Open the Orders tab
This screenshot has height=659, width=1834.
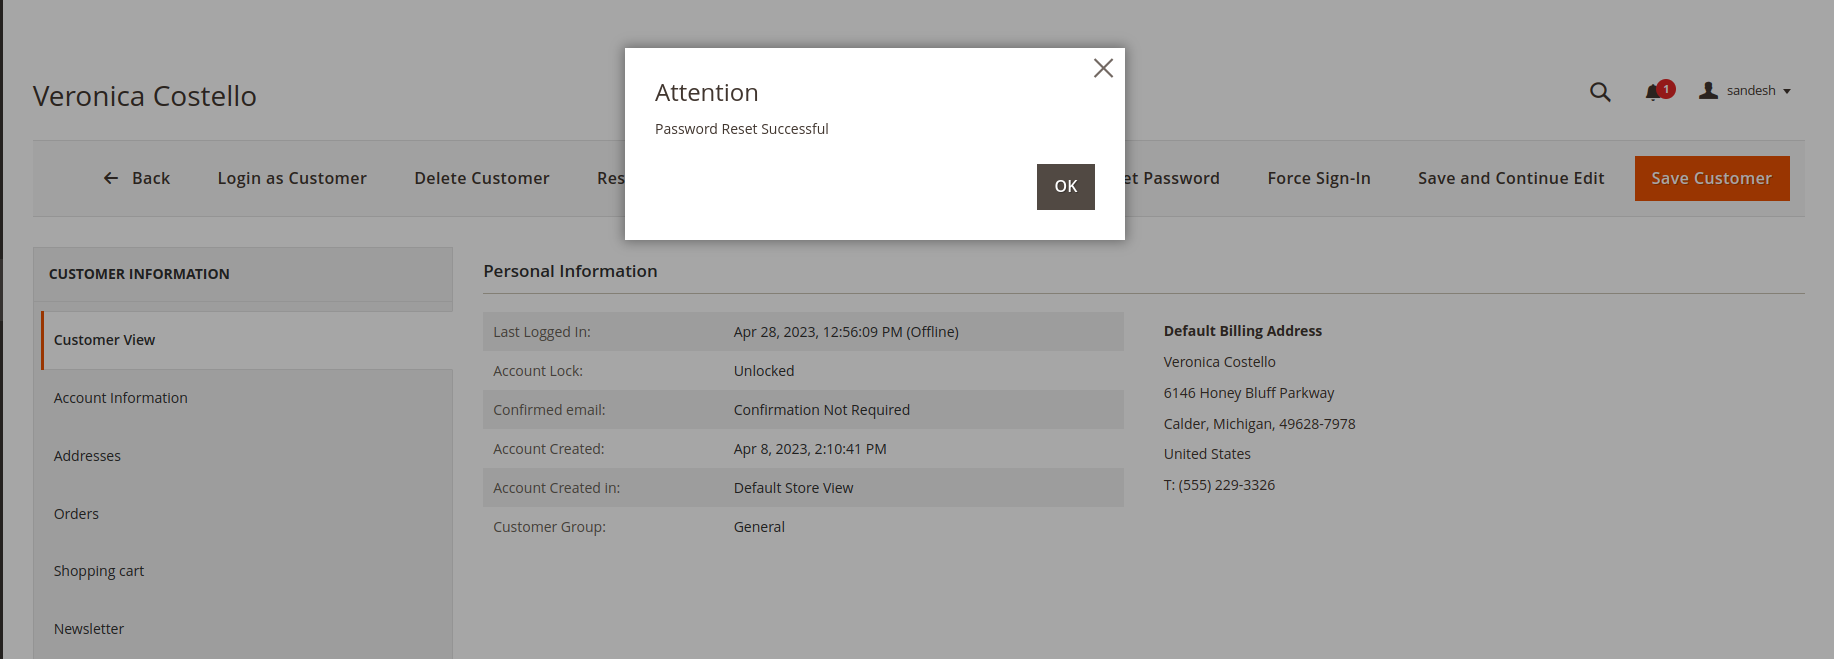76,514
